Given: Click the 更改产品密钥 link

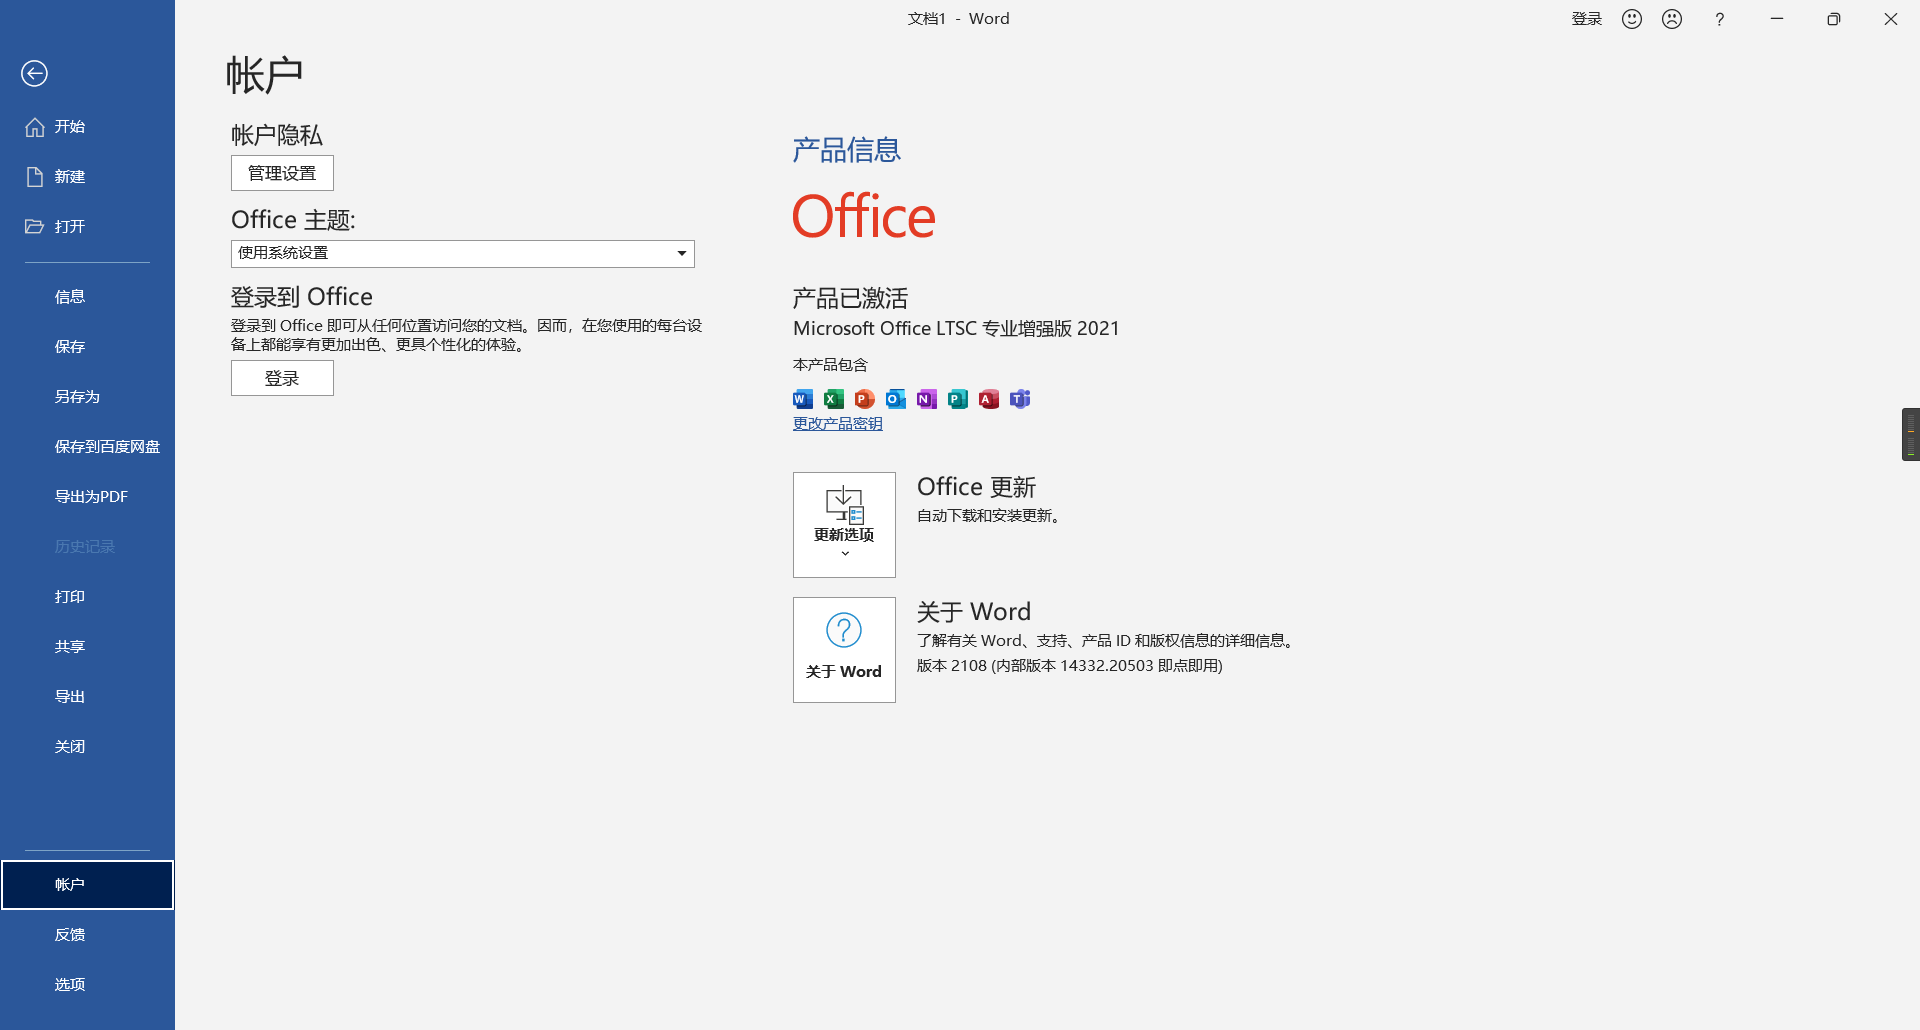Looking at the screenshot, I should coord(837,424).
